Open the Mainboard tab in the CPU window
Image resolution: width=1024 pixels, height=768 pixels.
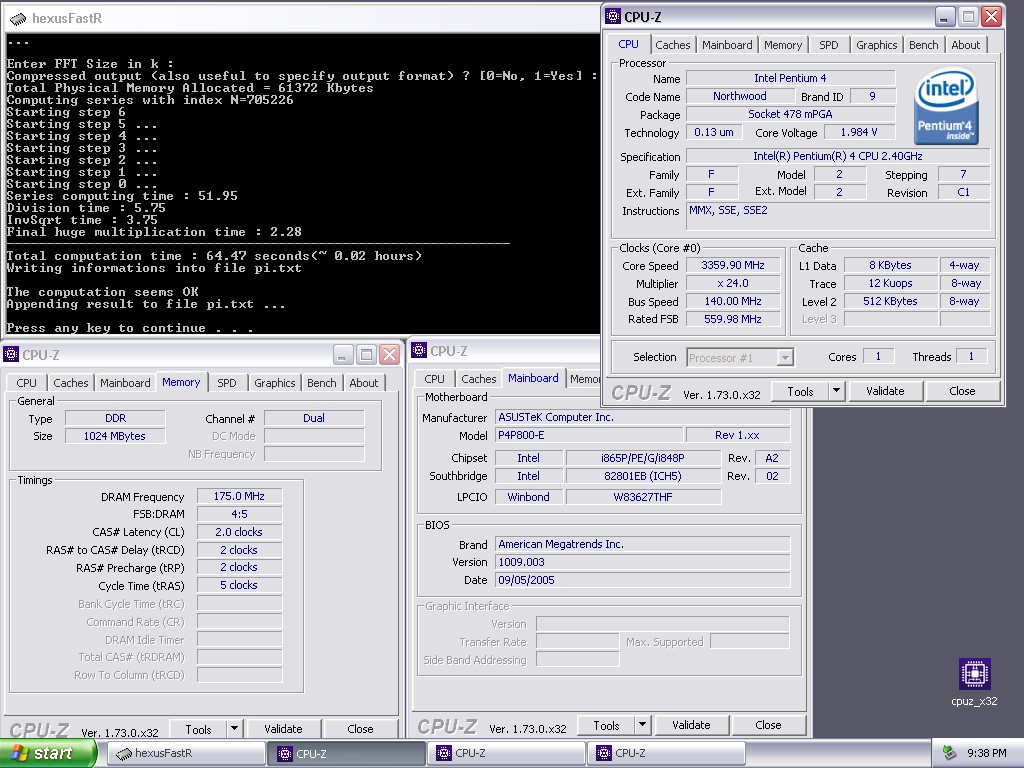pyautogui.click(x=727, y=45)
